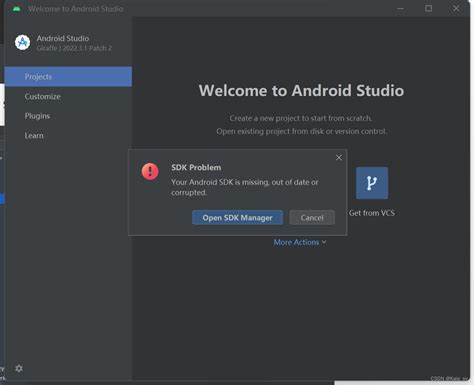Select the Projects sidebar tab
This screenshot has width=474, height=385.
point(68,77)
